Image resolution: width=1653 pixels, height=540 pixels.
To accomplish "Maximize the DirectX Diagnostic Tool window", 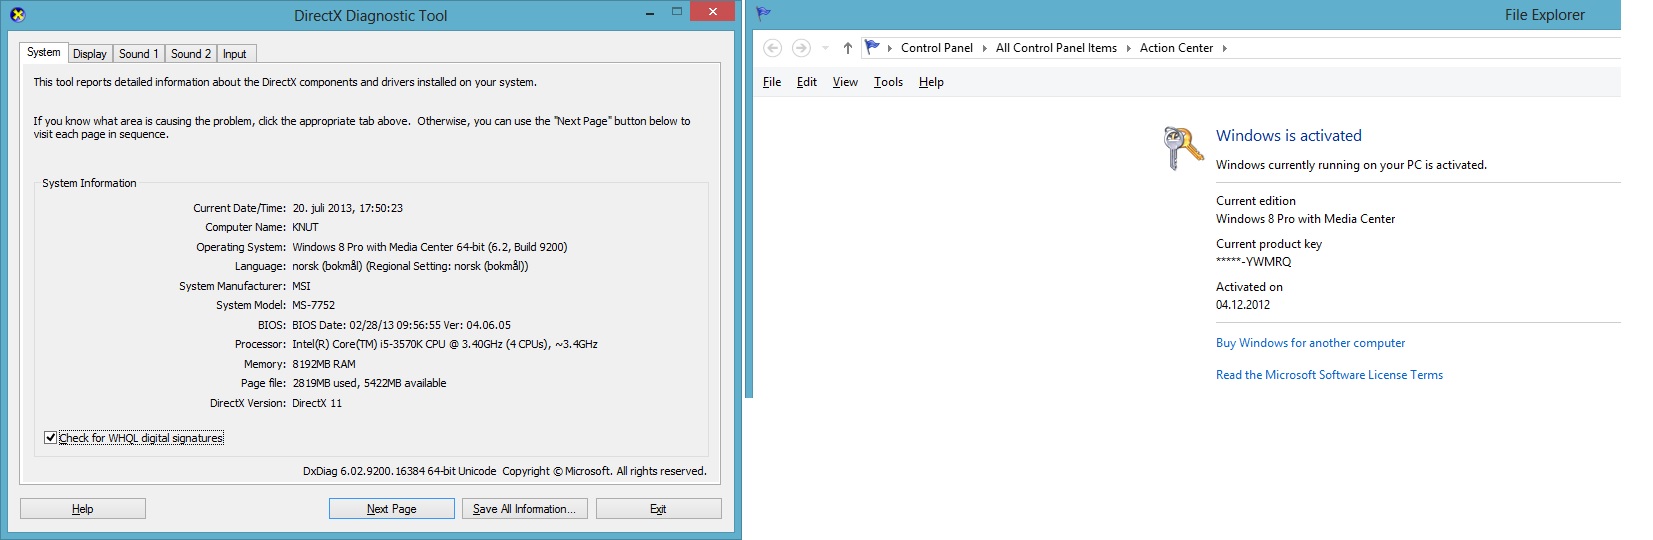I will [677, 12].
